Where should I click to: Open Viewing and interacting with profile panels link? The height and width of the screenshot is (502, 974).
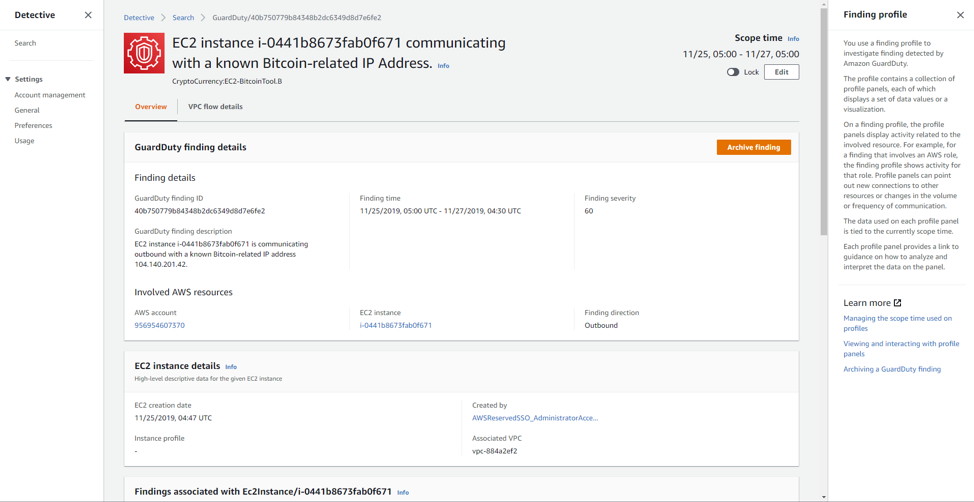tap(901, 349)
